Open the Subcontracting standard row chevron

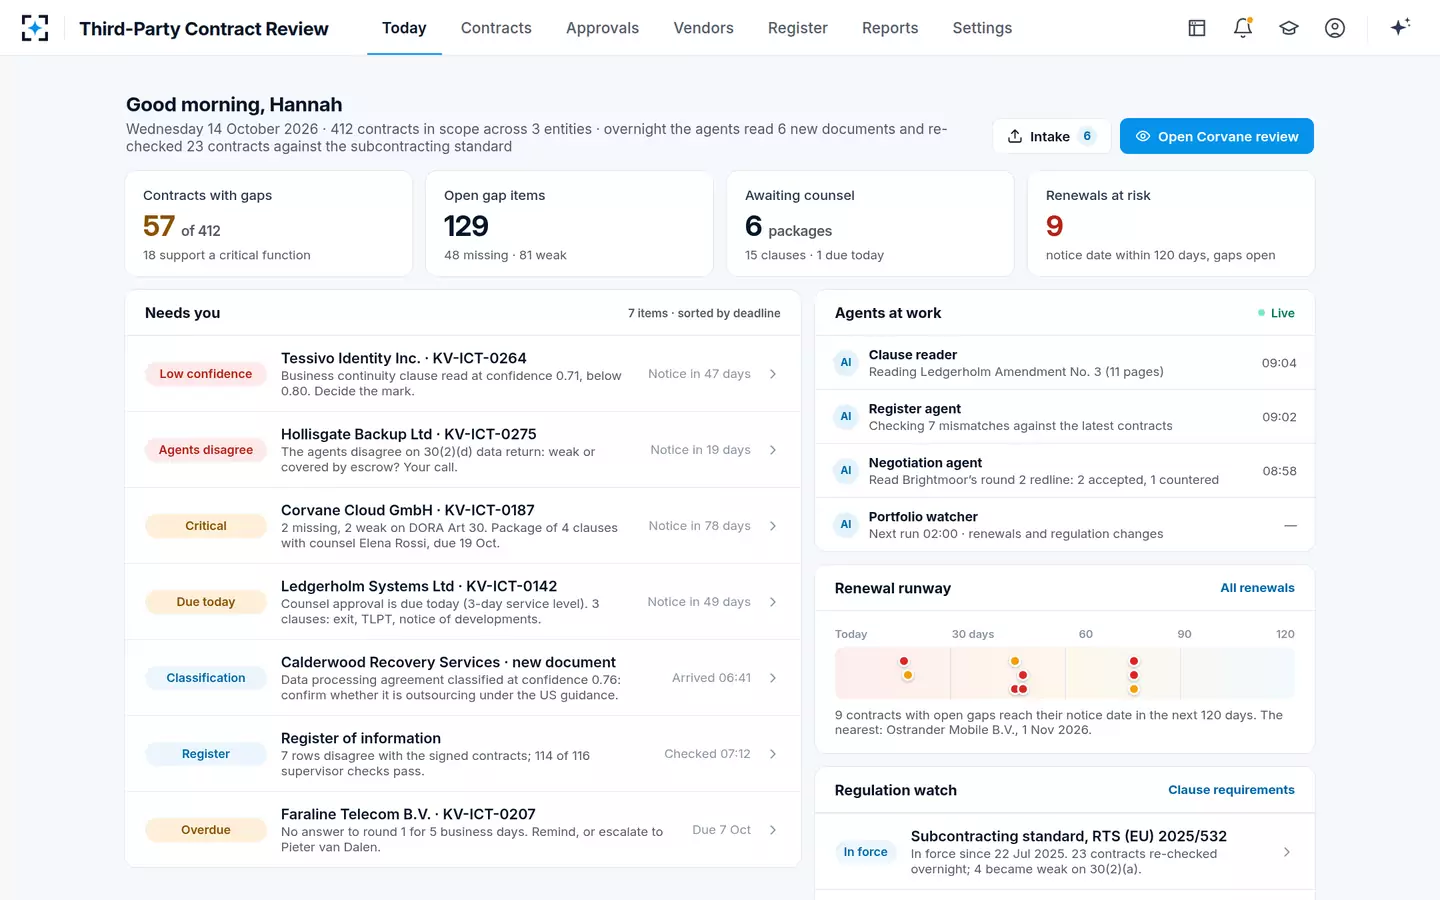(1287, 852)
